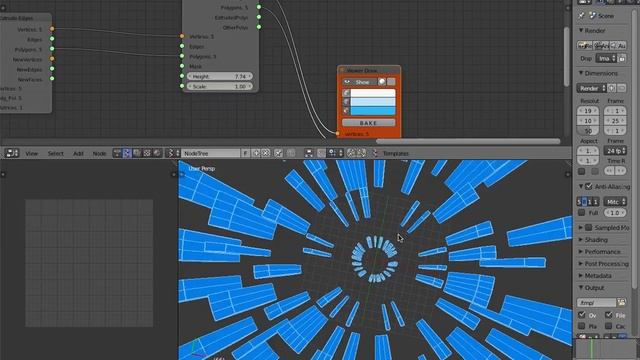This screenshot has width=640, height=360.
Task: Click the light blue edge color swatch
Action: click(x=373, y=102)
